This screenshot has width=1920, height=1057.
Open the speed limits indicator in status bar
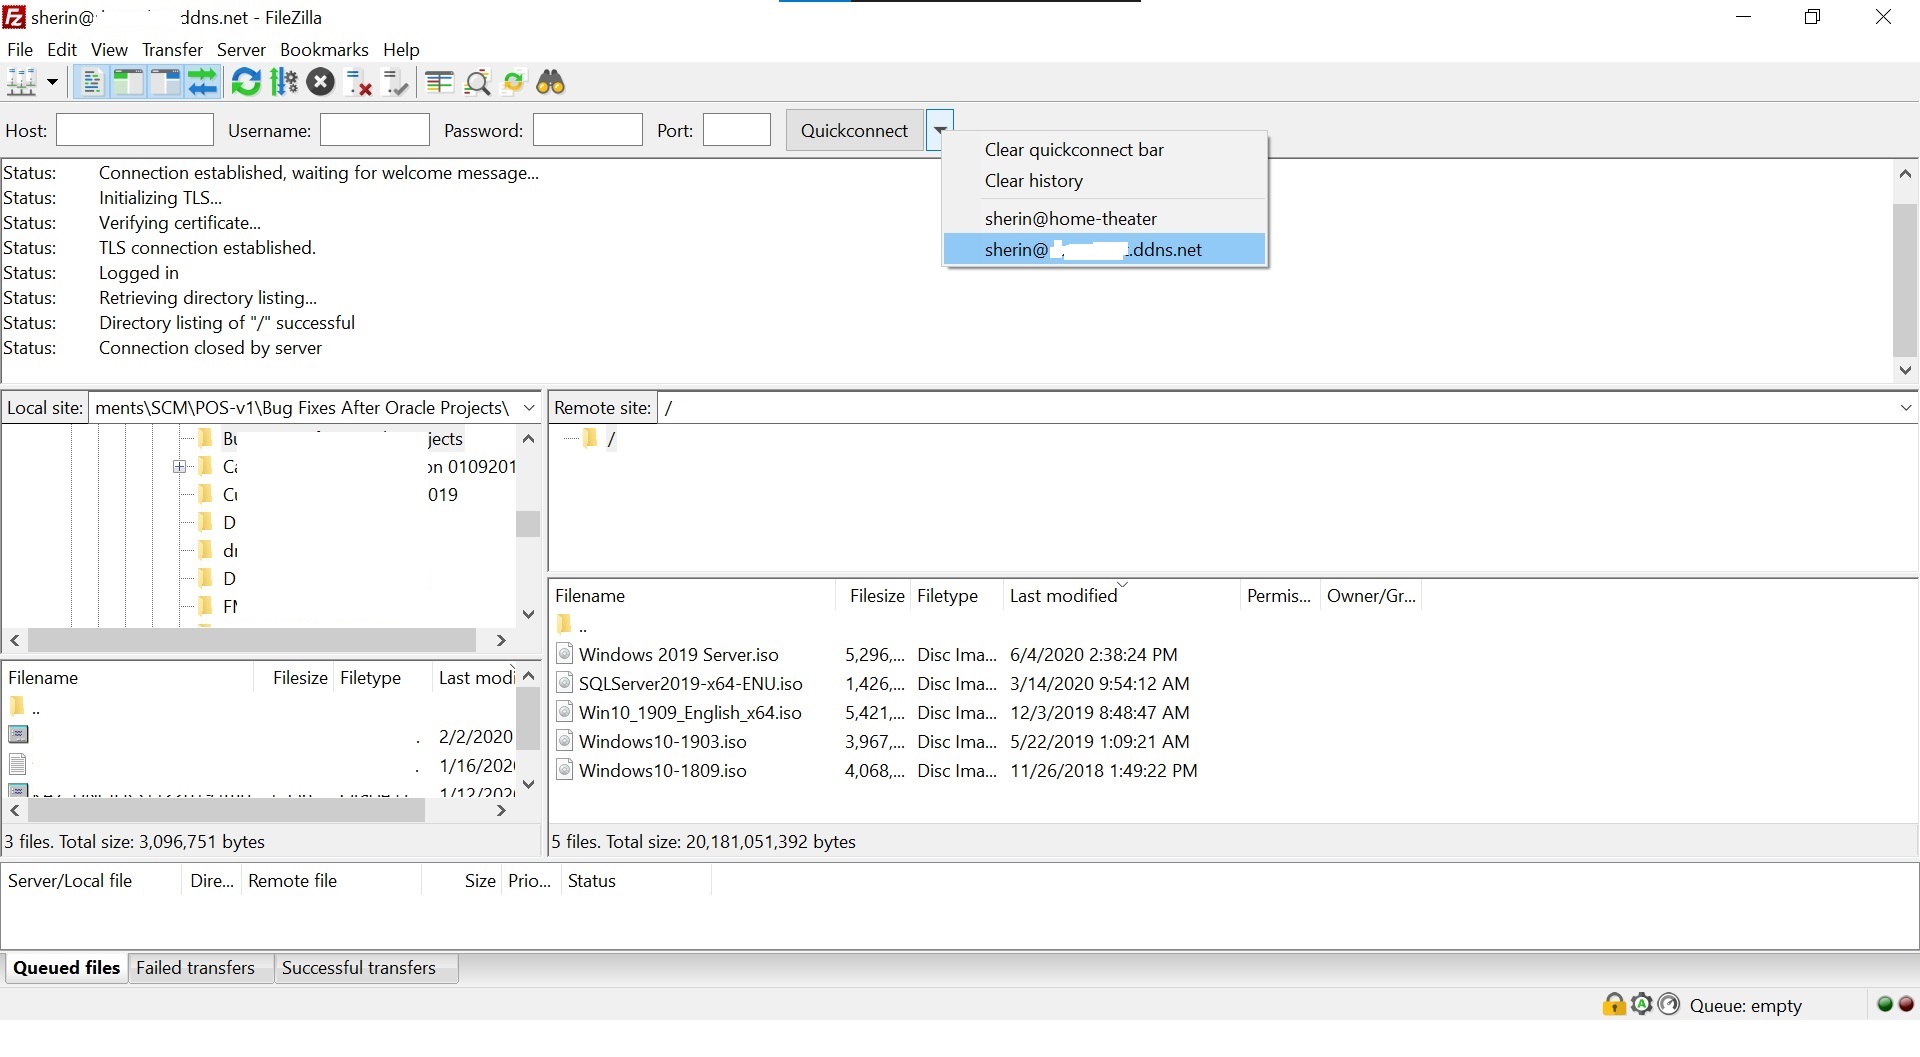tap(1669, 1004)
